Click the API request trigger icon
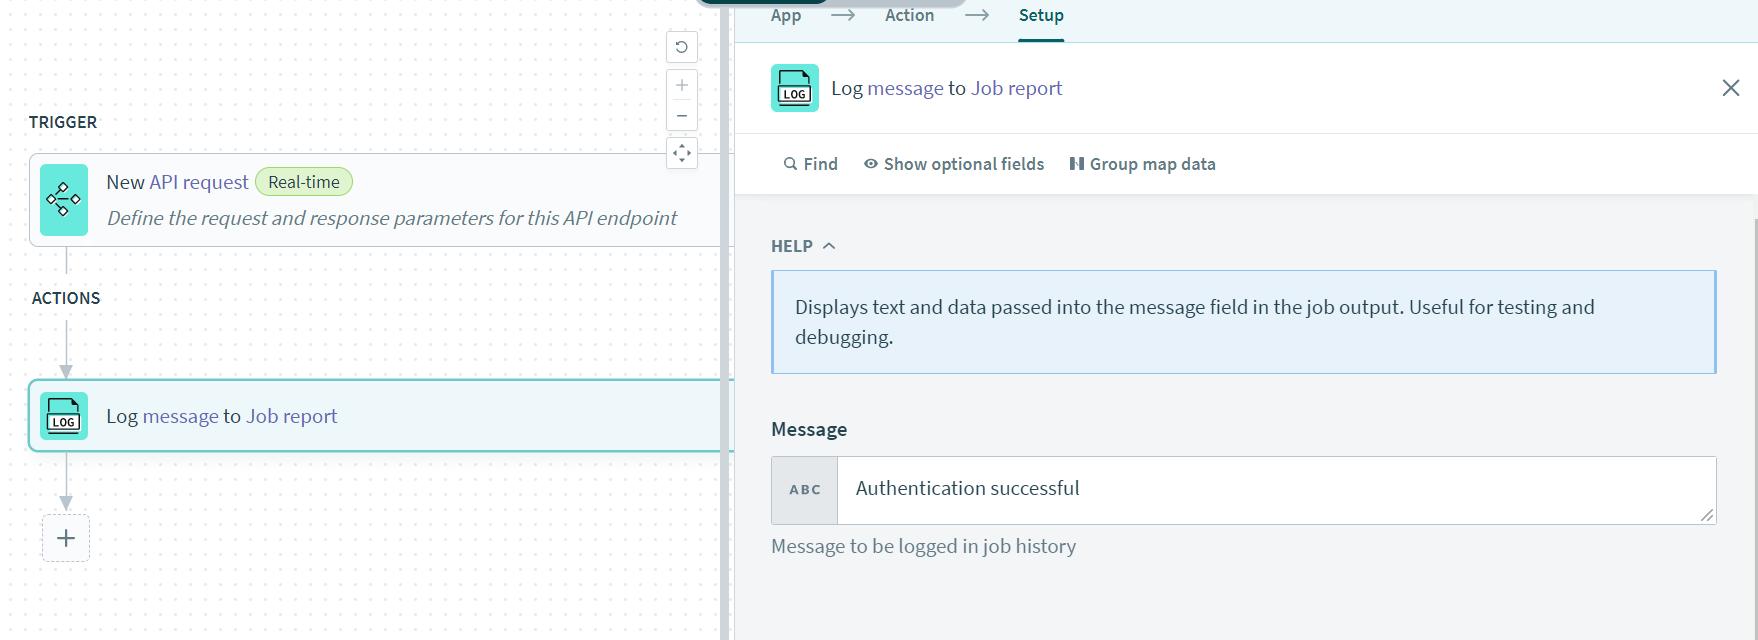The width and height of the screenshot is (1758, 640). tap(64, 200)
